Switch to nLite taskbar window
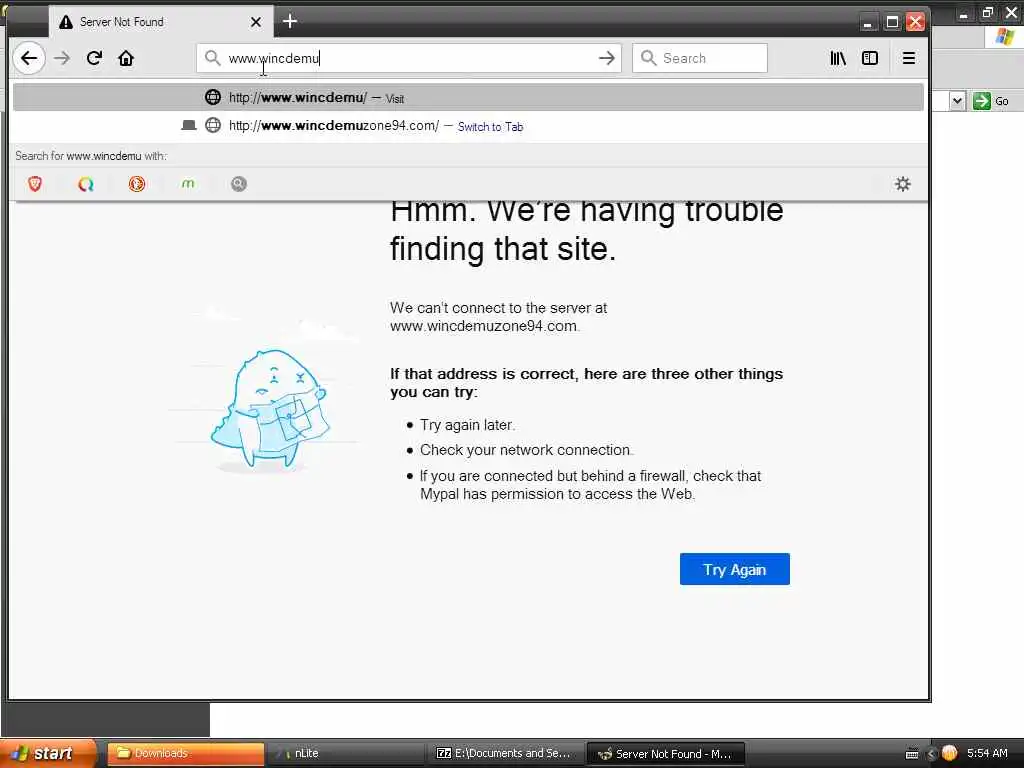 coord(346,754)
